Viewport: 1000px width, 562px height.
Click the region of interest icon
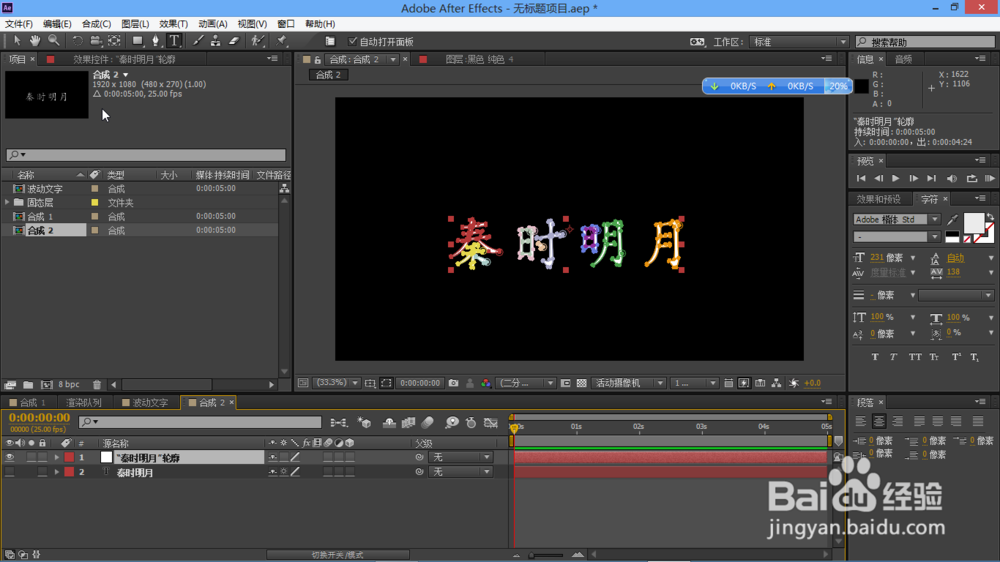386,383
